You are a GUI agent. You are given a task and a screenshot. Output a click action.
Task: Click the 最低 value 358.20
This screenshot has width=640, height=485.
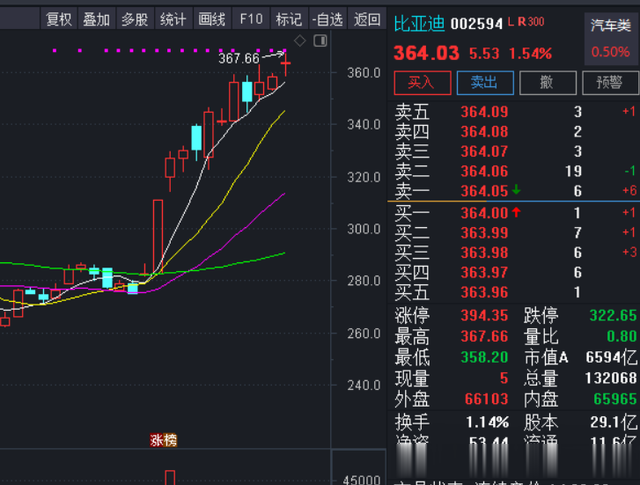click(484, 357)
